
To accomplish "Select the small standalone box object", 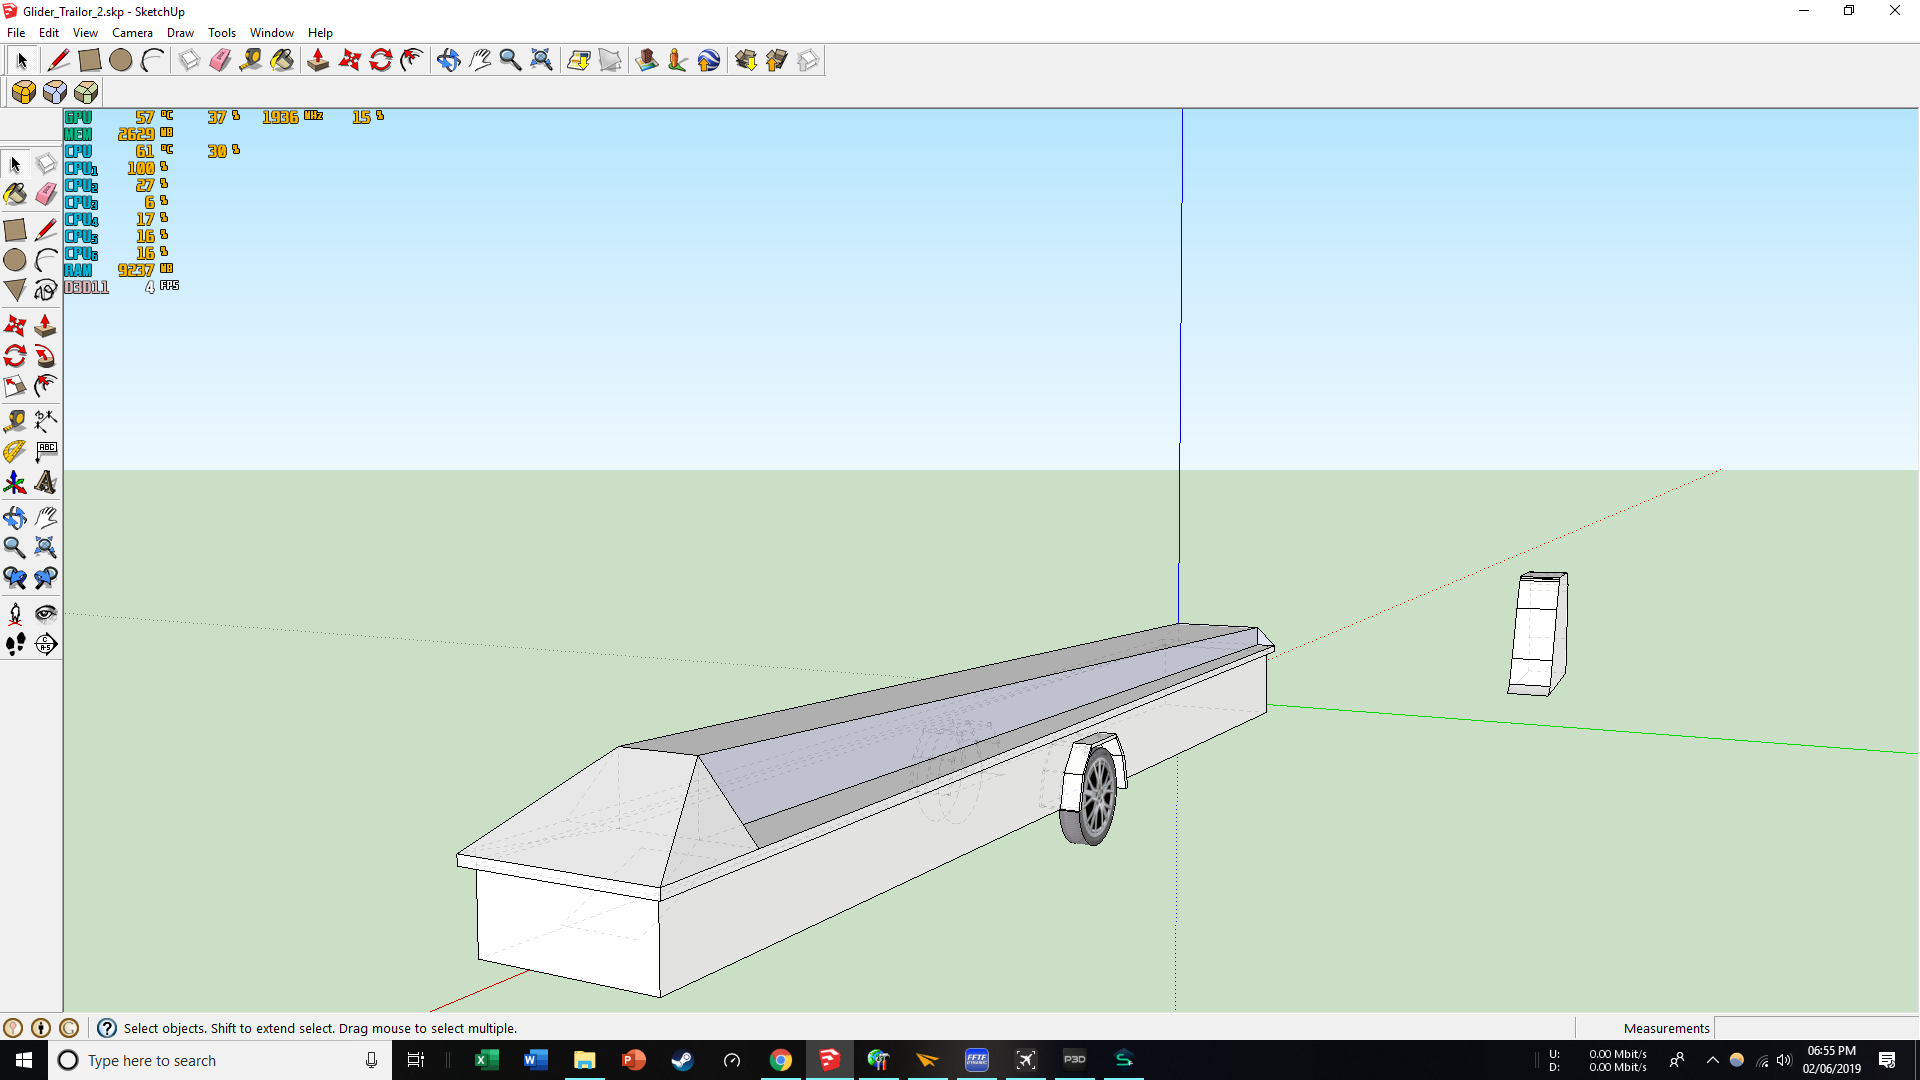I will [x=1538, y=634].
